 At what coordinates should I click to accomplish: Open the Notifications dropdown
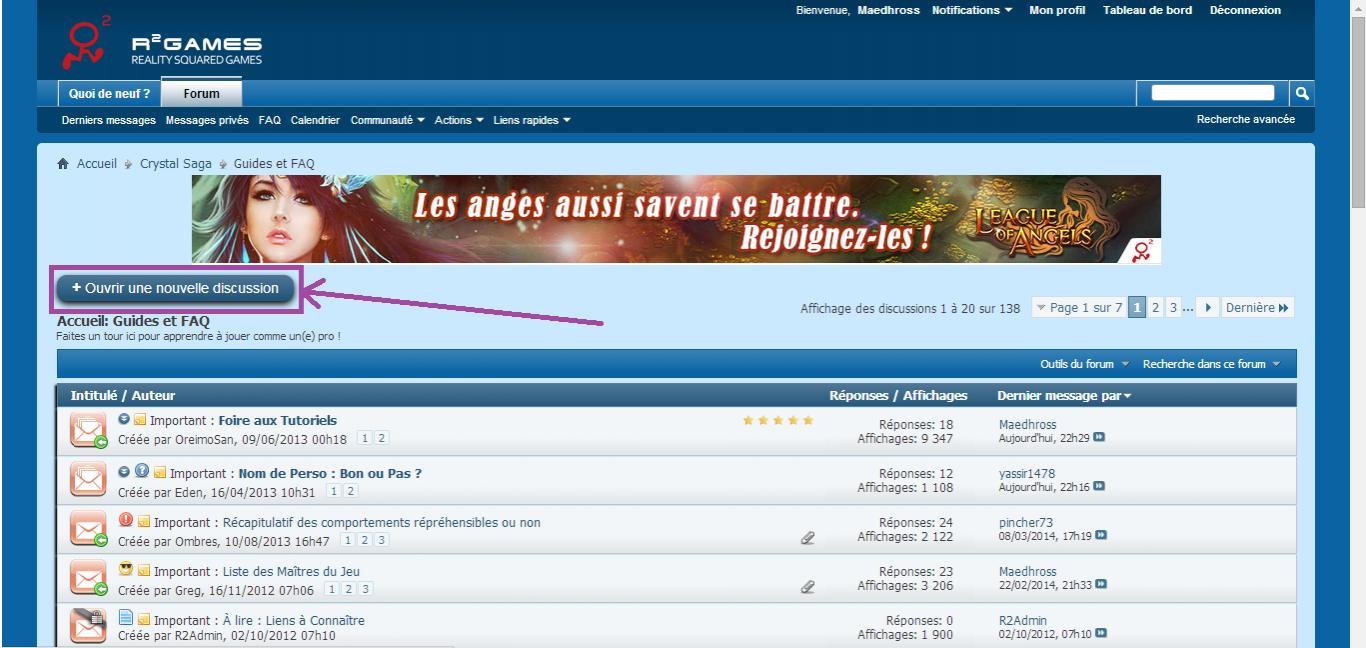(972, 10)
